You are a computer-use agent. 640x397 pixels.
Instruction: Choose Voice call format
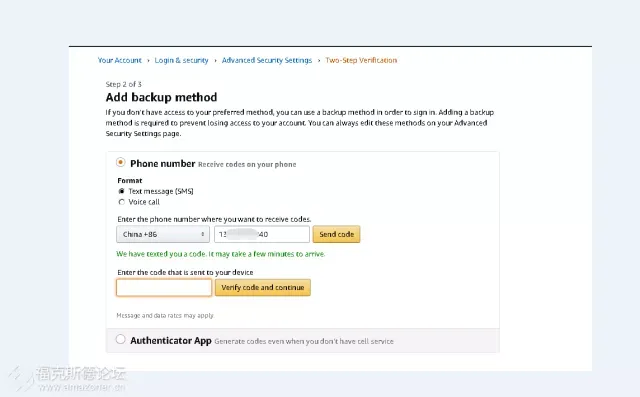pos(122,202)
